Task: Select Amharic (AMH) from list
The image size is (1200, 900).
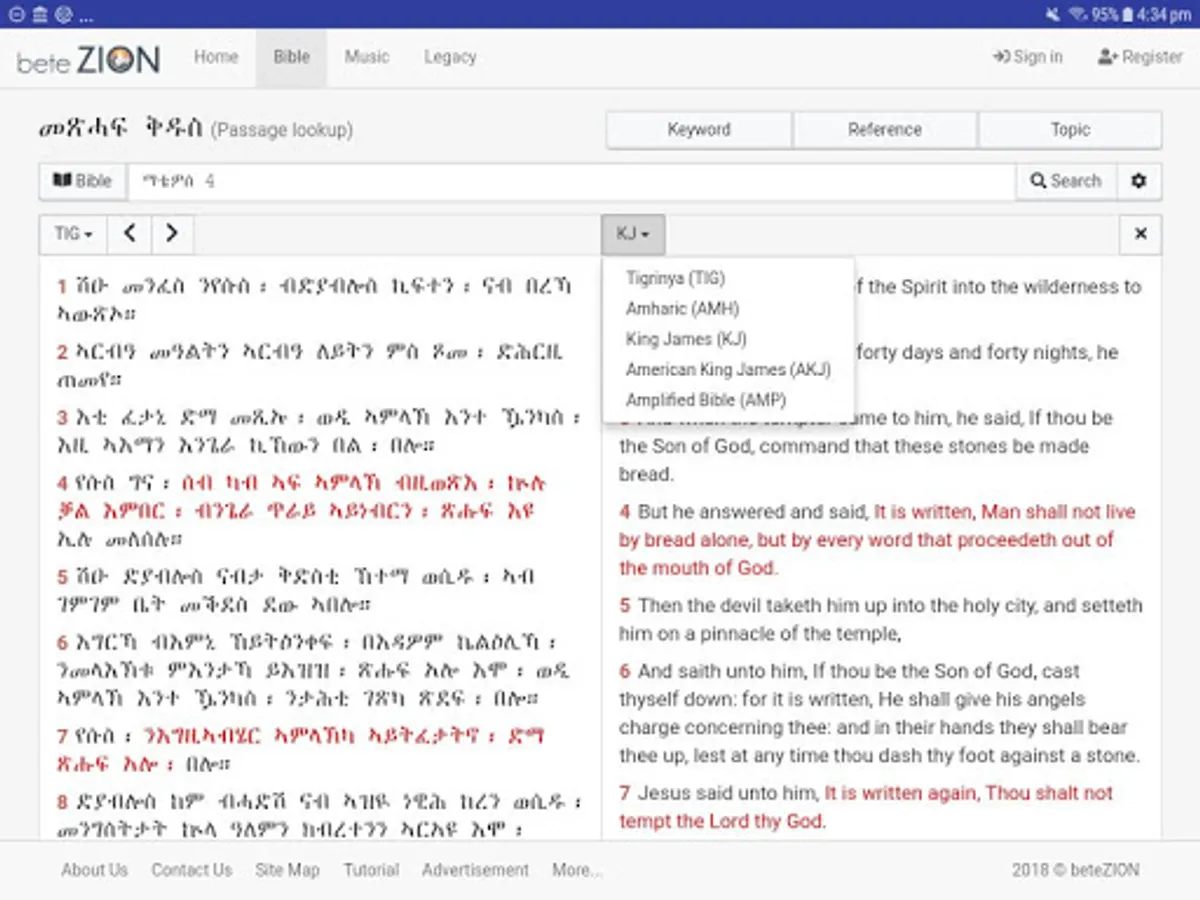Action: (x=682, y=309)
